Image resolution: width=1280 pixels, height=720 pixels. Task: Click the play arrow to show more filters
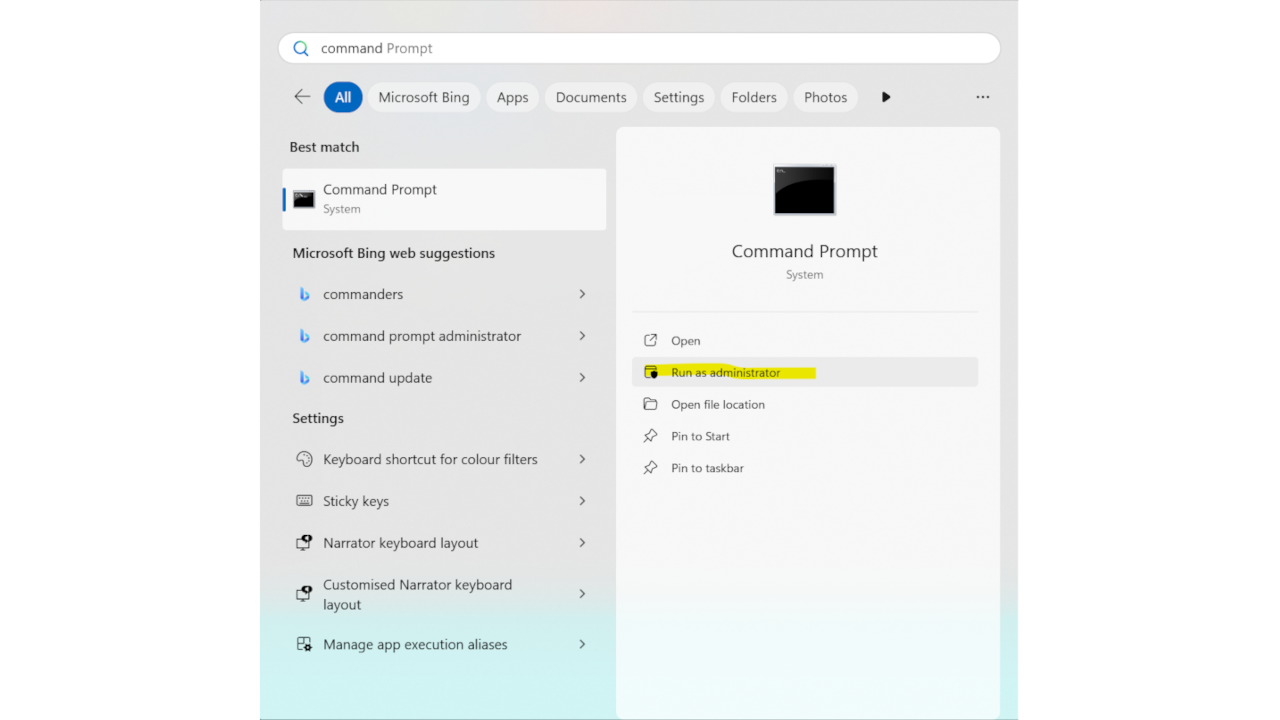886,97
